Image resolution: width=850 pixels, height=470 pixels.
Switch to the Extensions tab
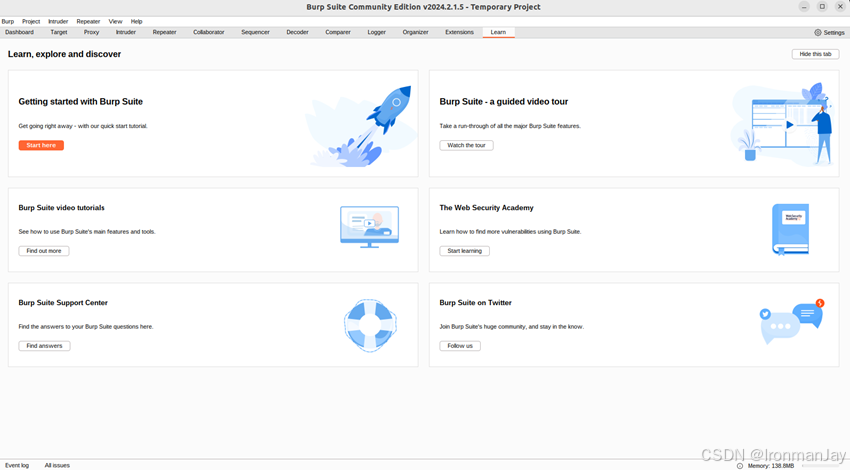point(460,33)
